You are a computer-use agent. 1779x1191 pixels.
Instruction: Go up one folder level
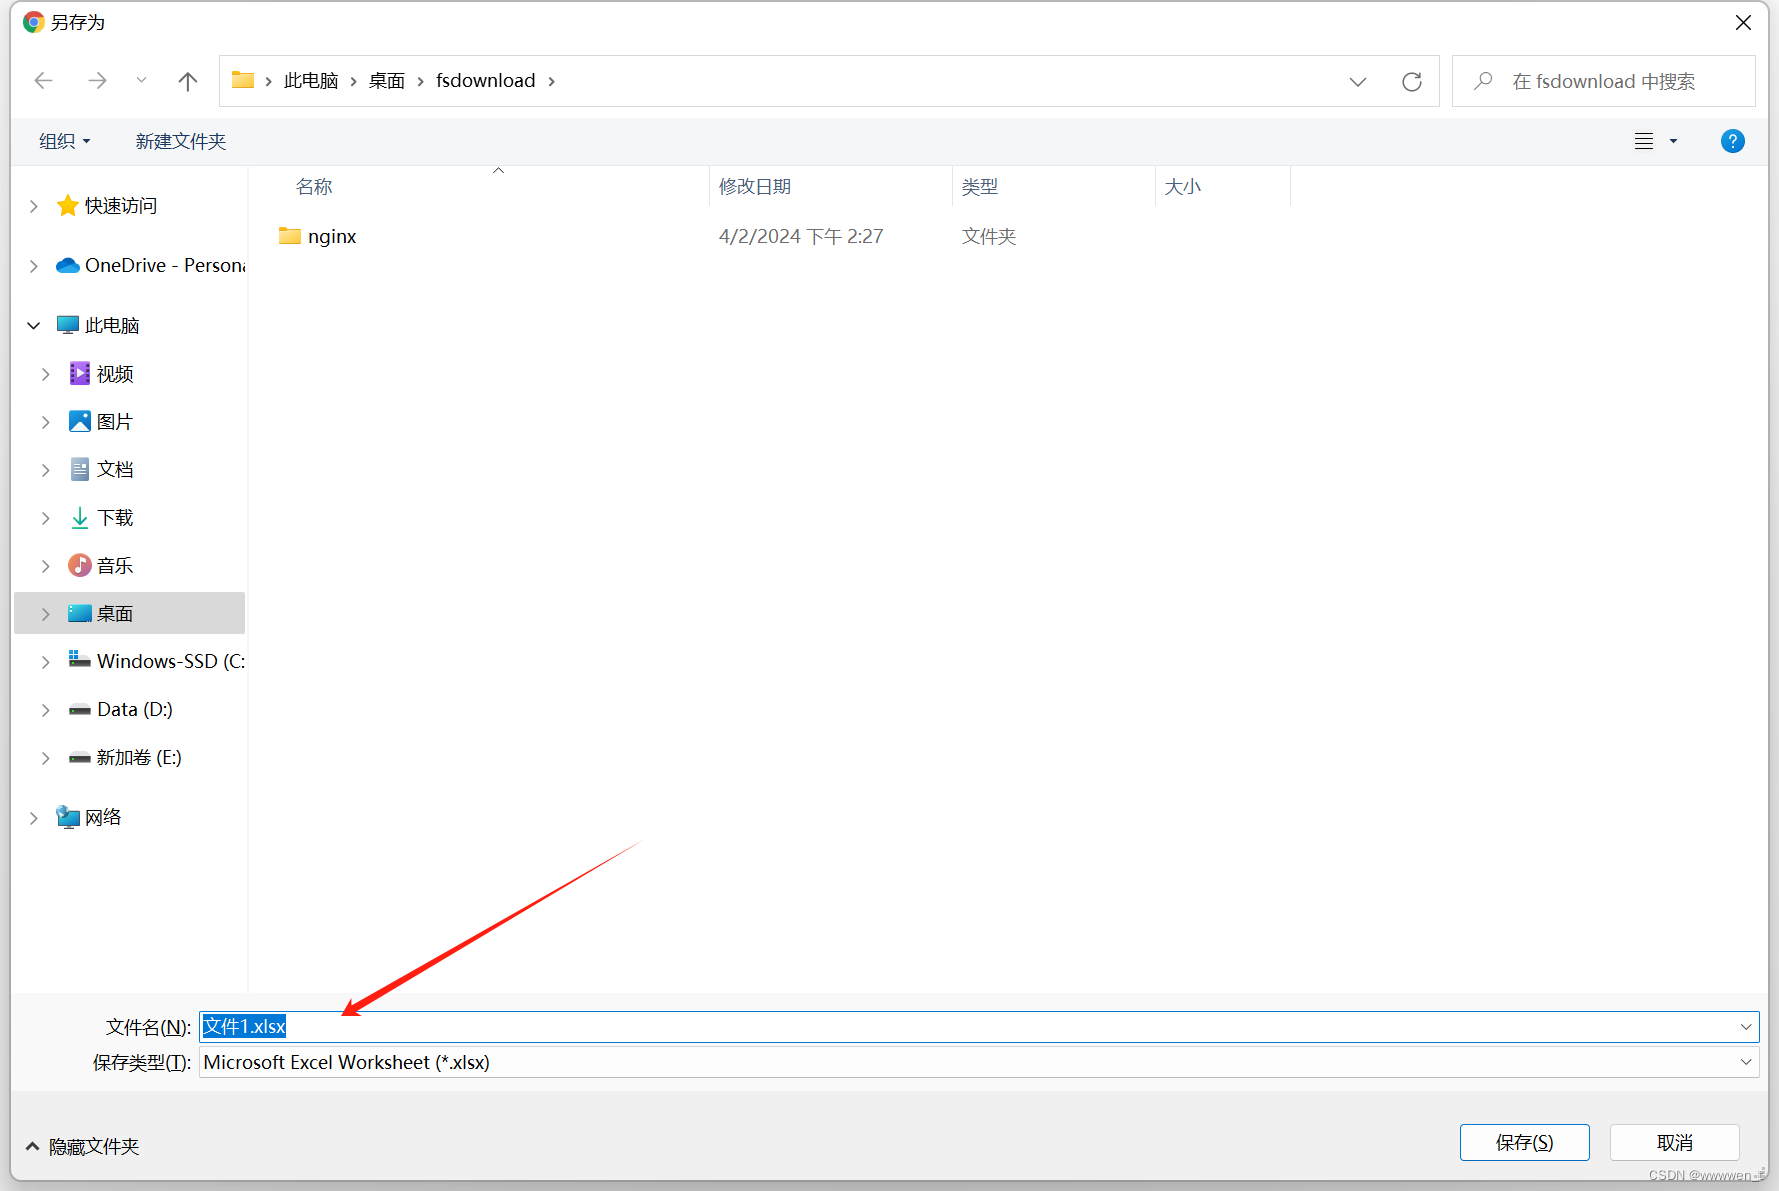(x=187, y=81)
